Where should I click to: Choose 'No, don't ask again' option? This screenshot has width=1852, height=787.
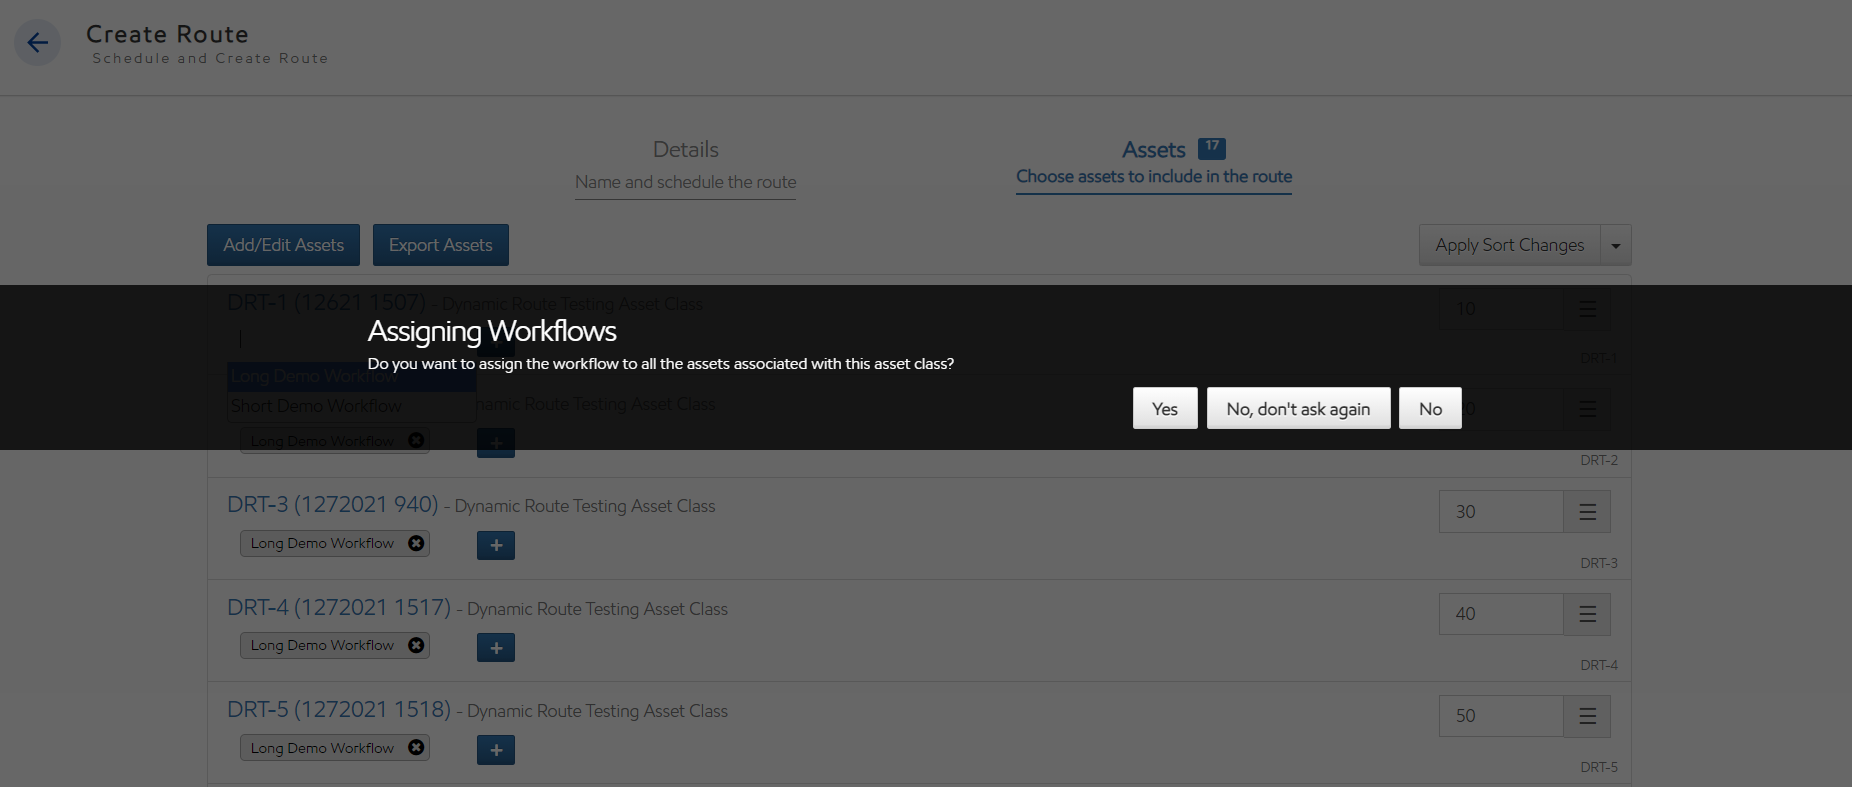coord(1298,408)
